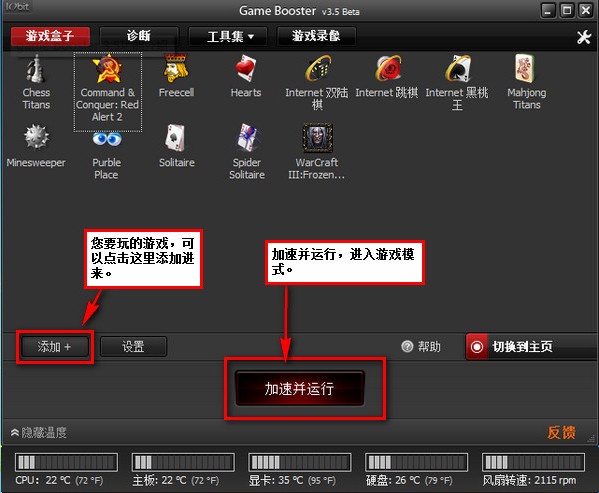Select the Spider Solitaire game icon
Viewport: 599px width, 493px height.
click(248, 138)
